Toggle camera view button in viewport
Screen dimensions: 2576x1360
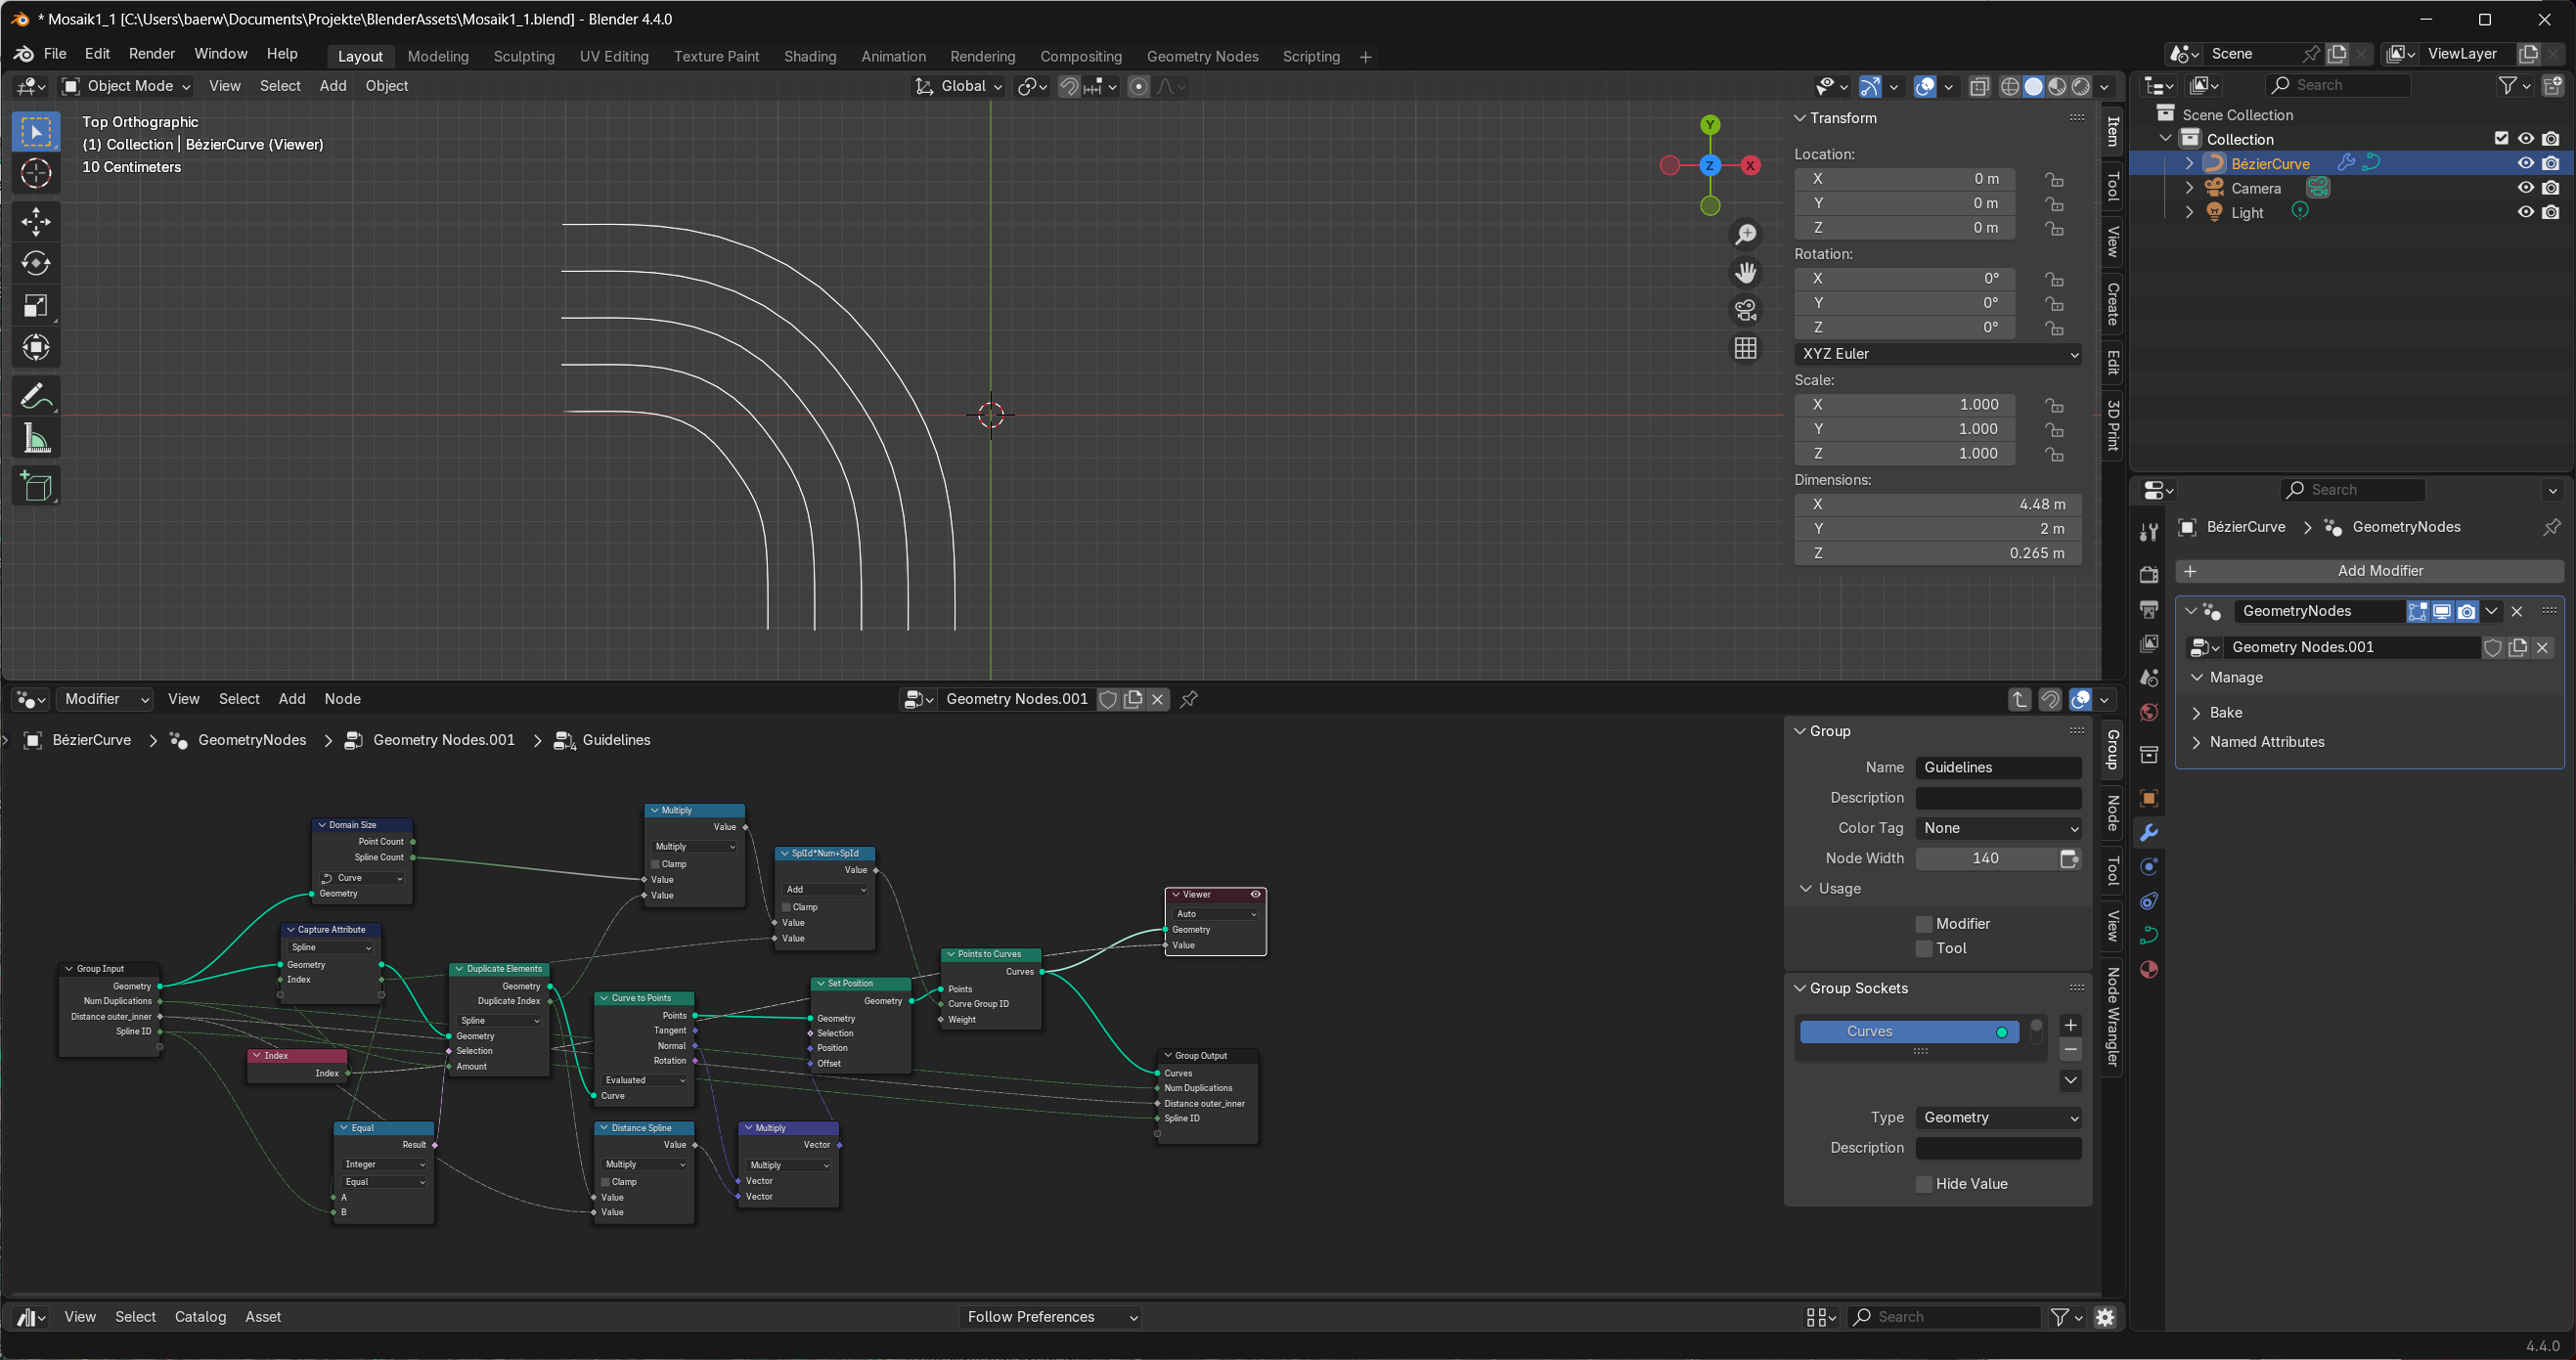pyautogui.click(x=1746, y=311)
